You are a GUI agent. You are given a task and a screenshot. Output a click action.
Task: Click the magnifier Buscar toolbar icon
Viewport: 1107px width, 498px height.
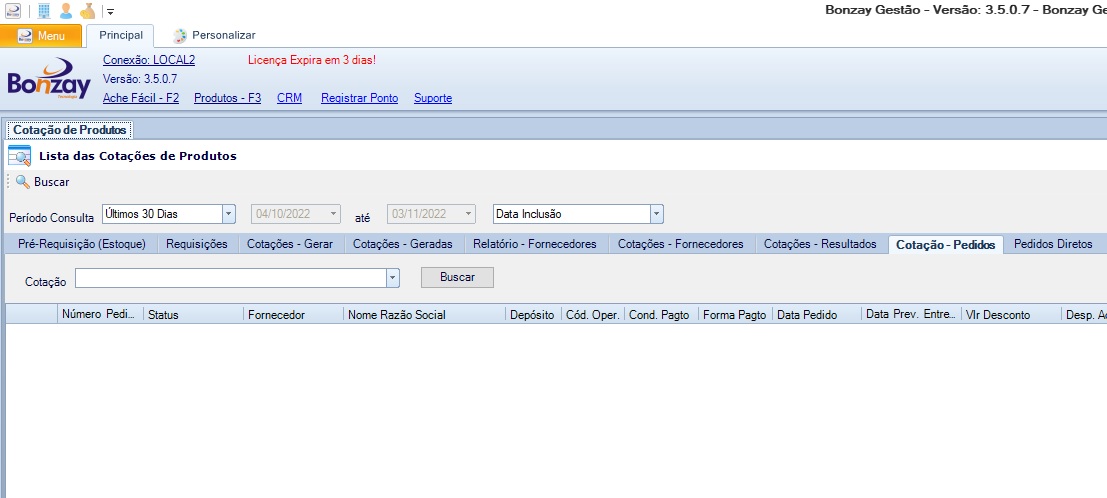[x=22, y=182]
